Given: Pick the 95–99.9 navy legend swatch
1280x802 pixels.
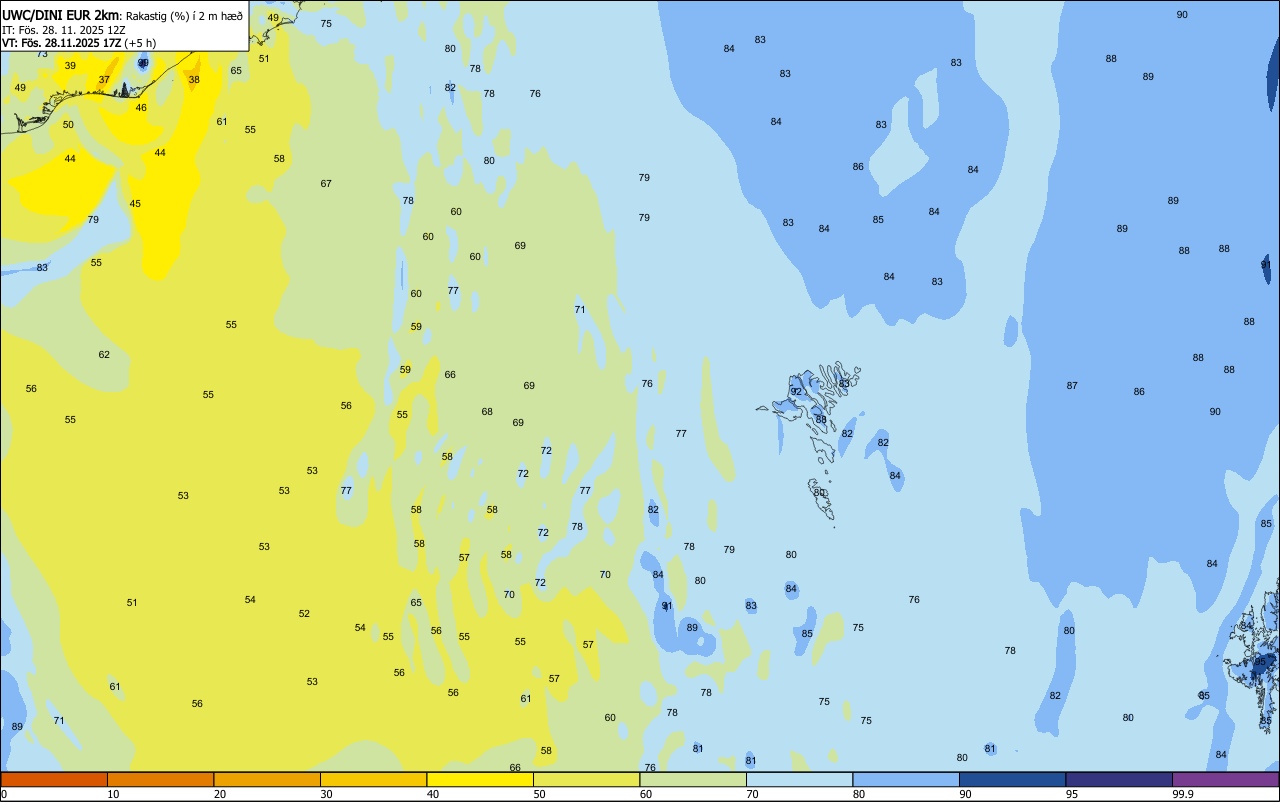Looking at the screenshot, I should [1119, 779].
